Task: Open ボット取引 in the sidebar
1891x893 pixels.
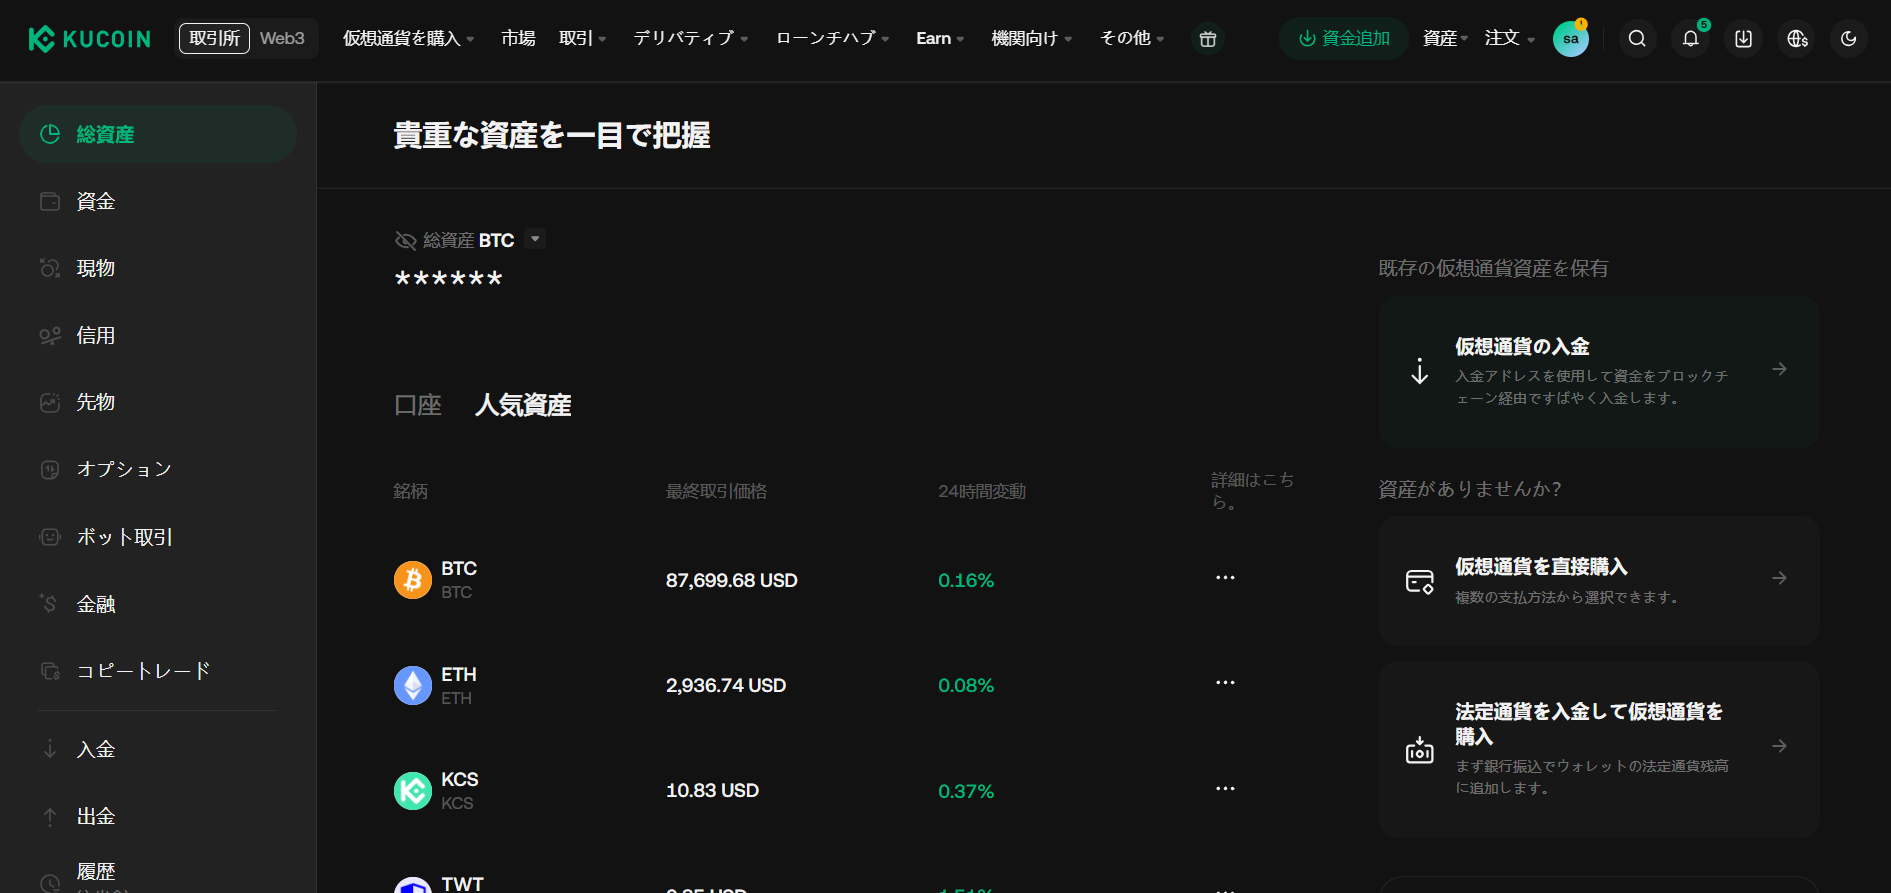Action: click(158, 537)
